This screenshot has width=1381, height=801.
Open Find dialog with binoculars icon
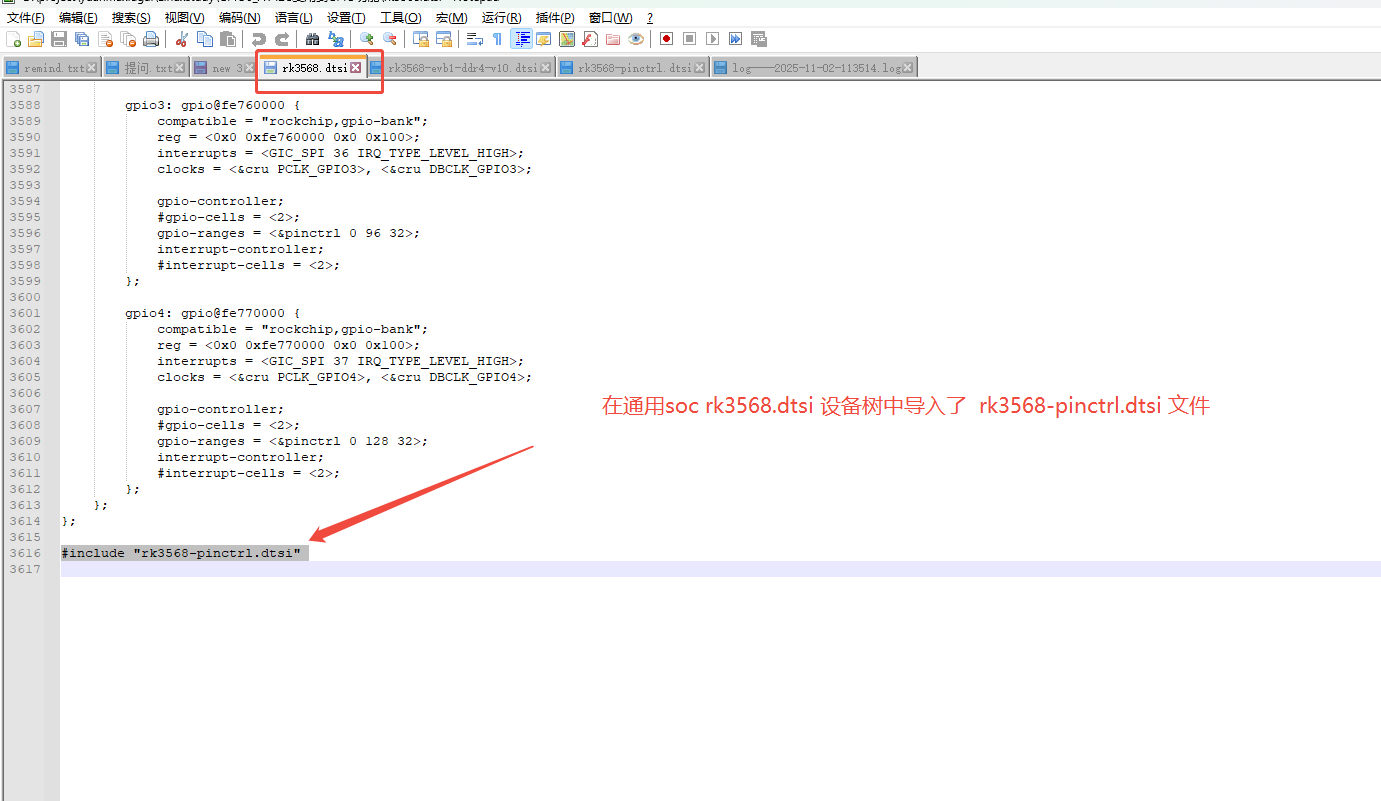point(313,39)
